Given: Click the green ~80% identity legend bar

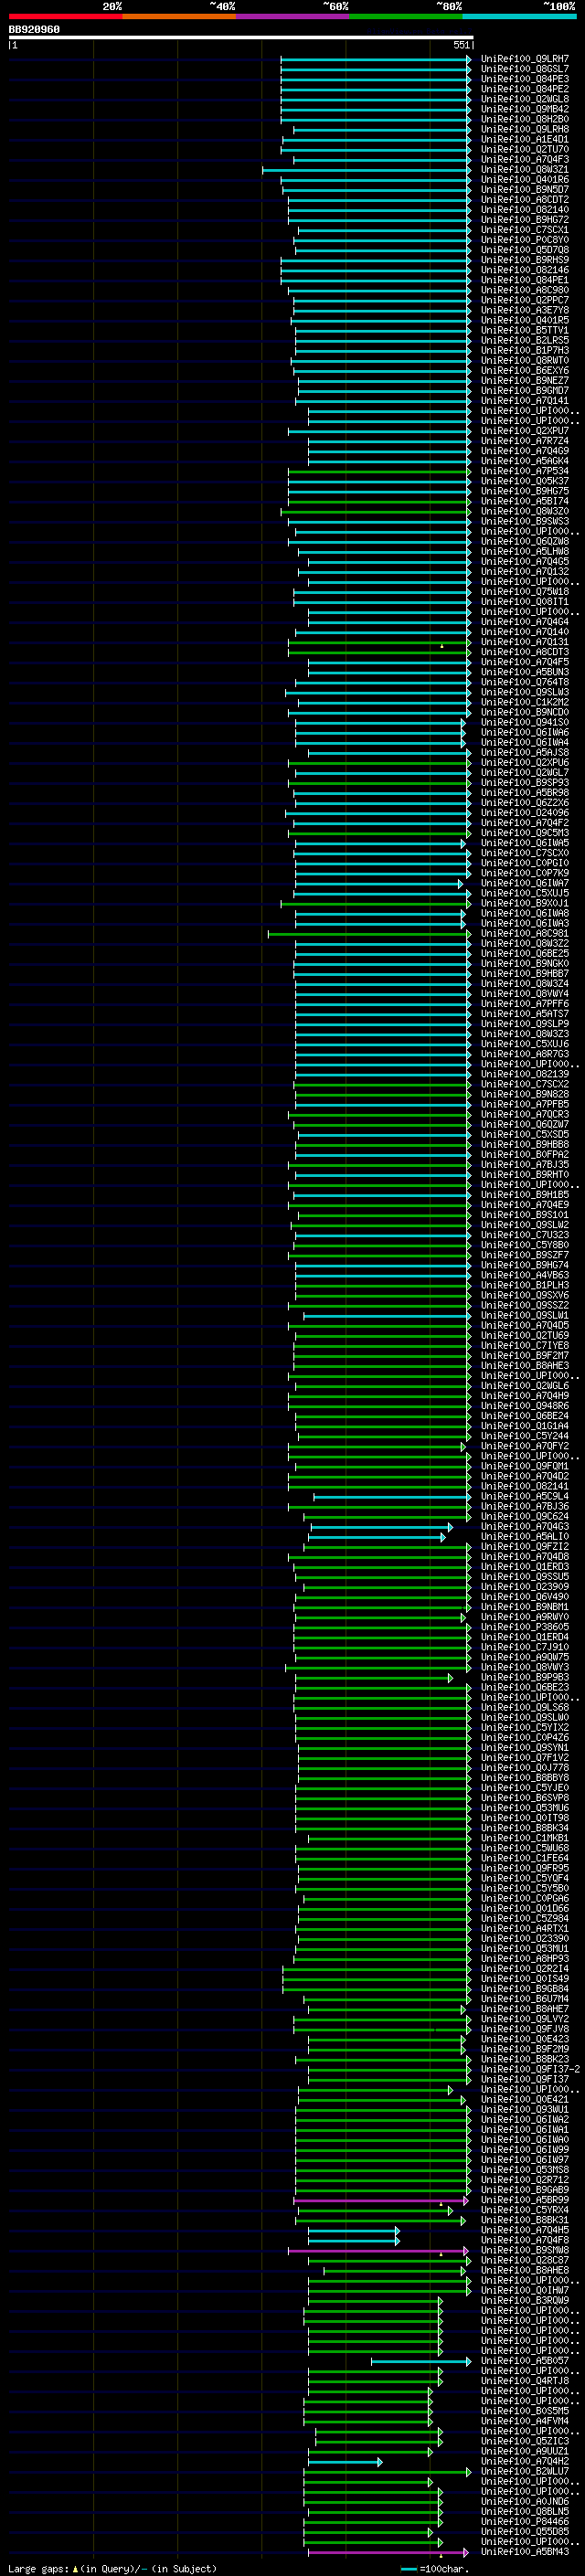Looking at the screenshot, I should pos(406,16).
